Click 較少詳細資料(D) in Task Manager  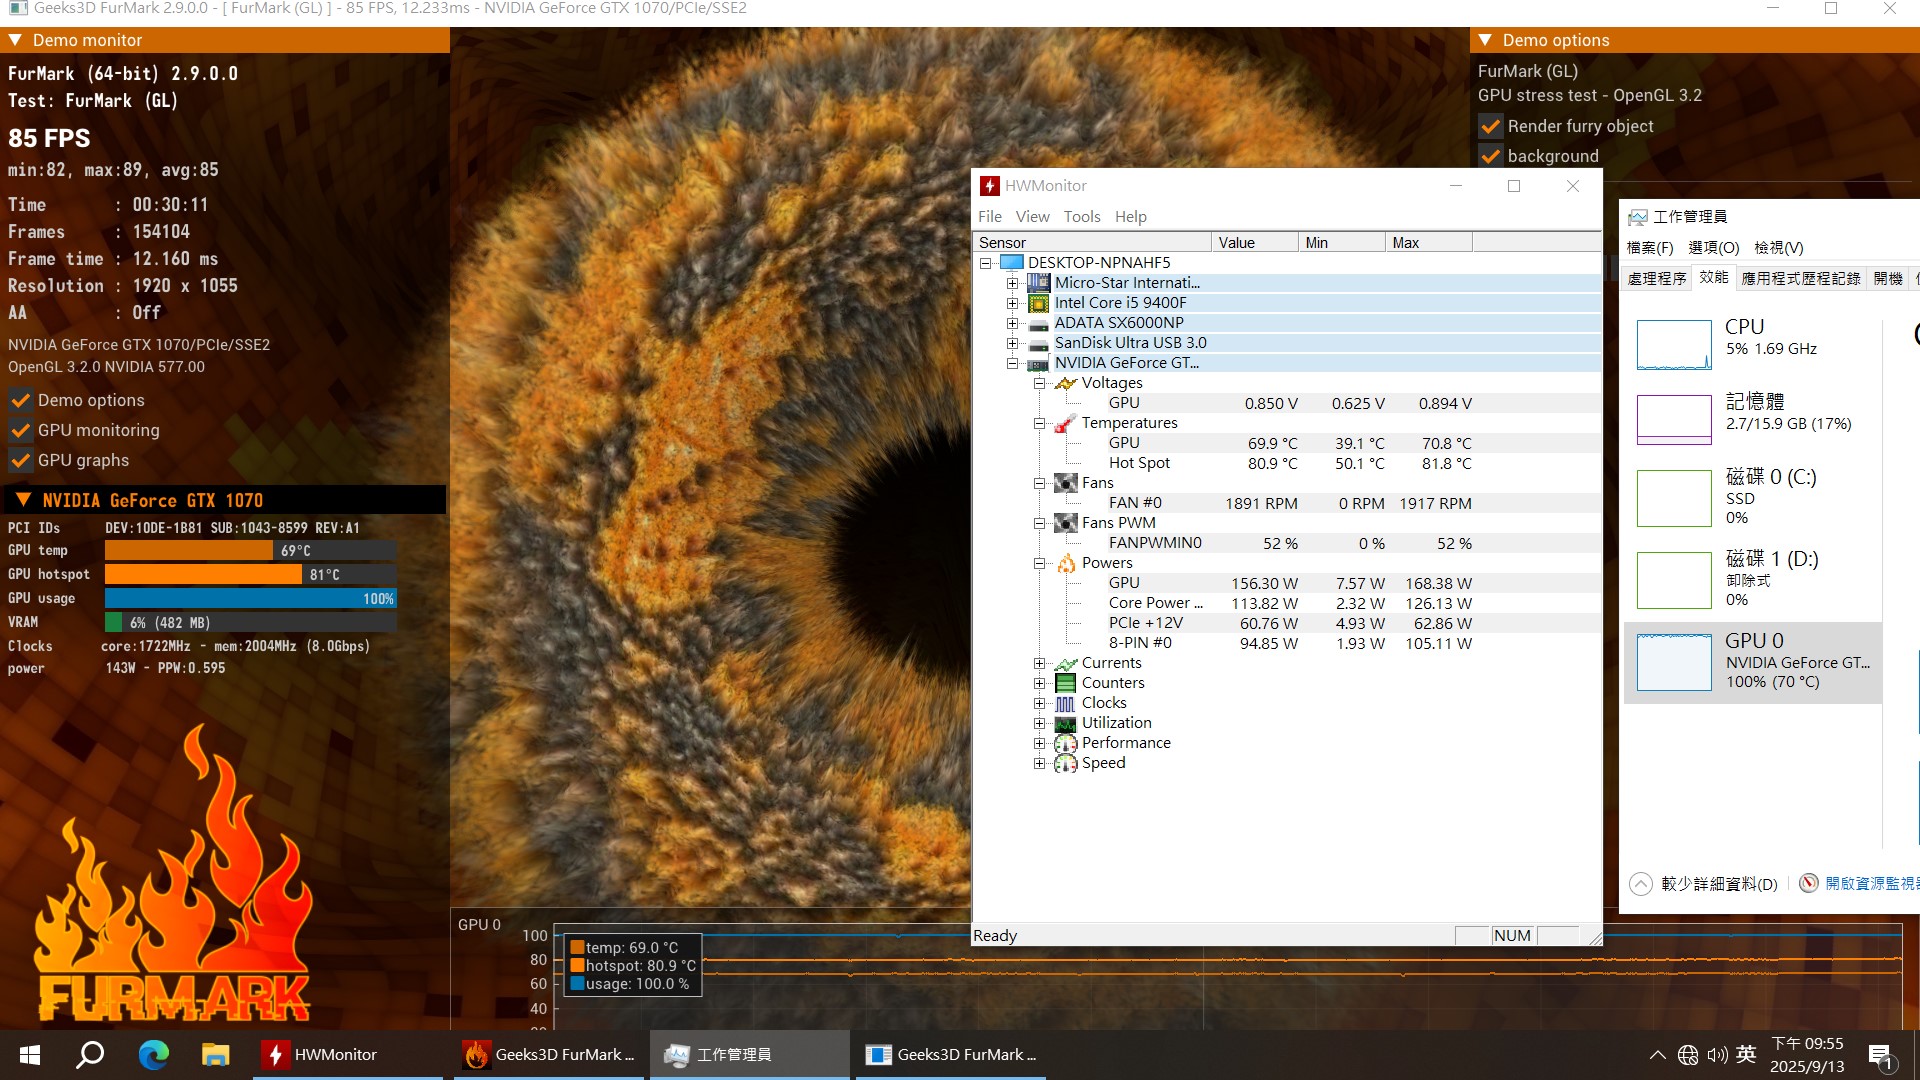coord(1704,884)
